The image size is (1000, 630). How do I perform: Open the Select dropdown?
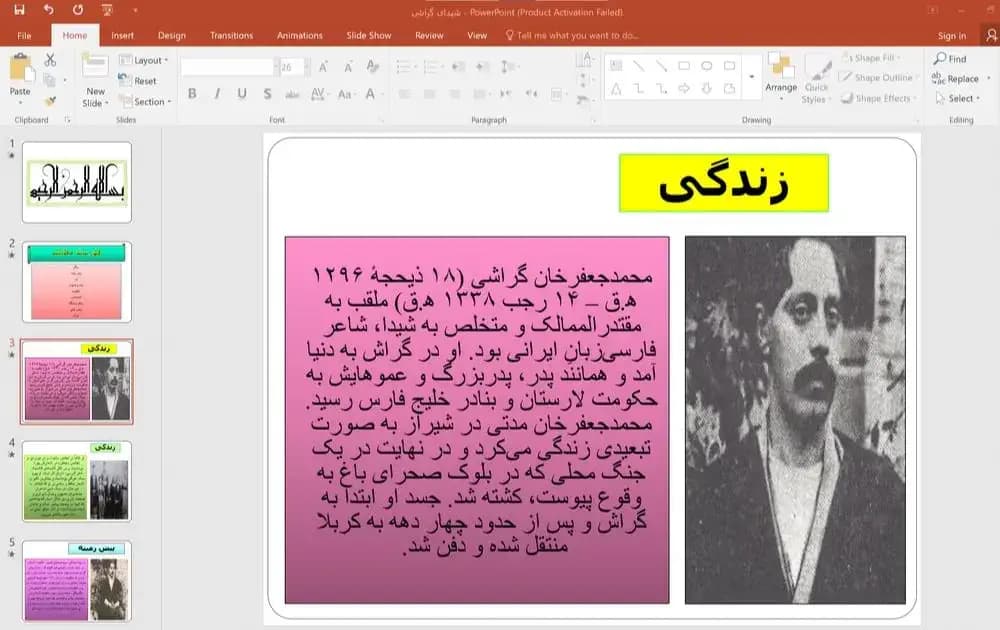point(958,98)
